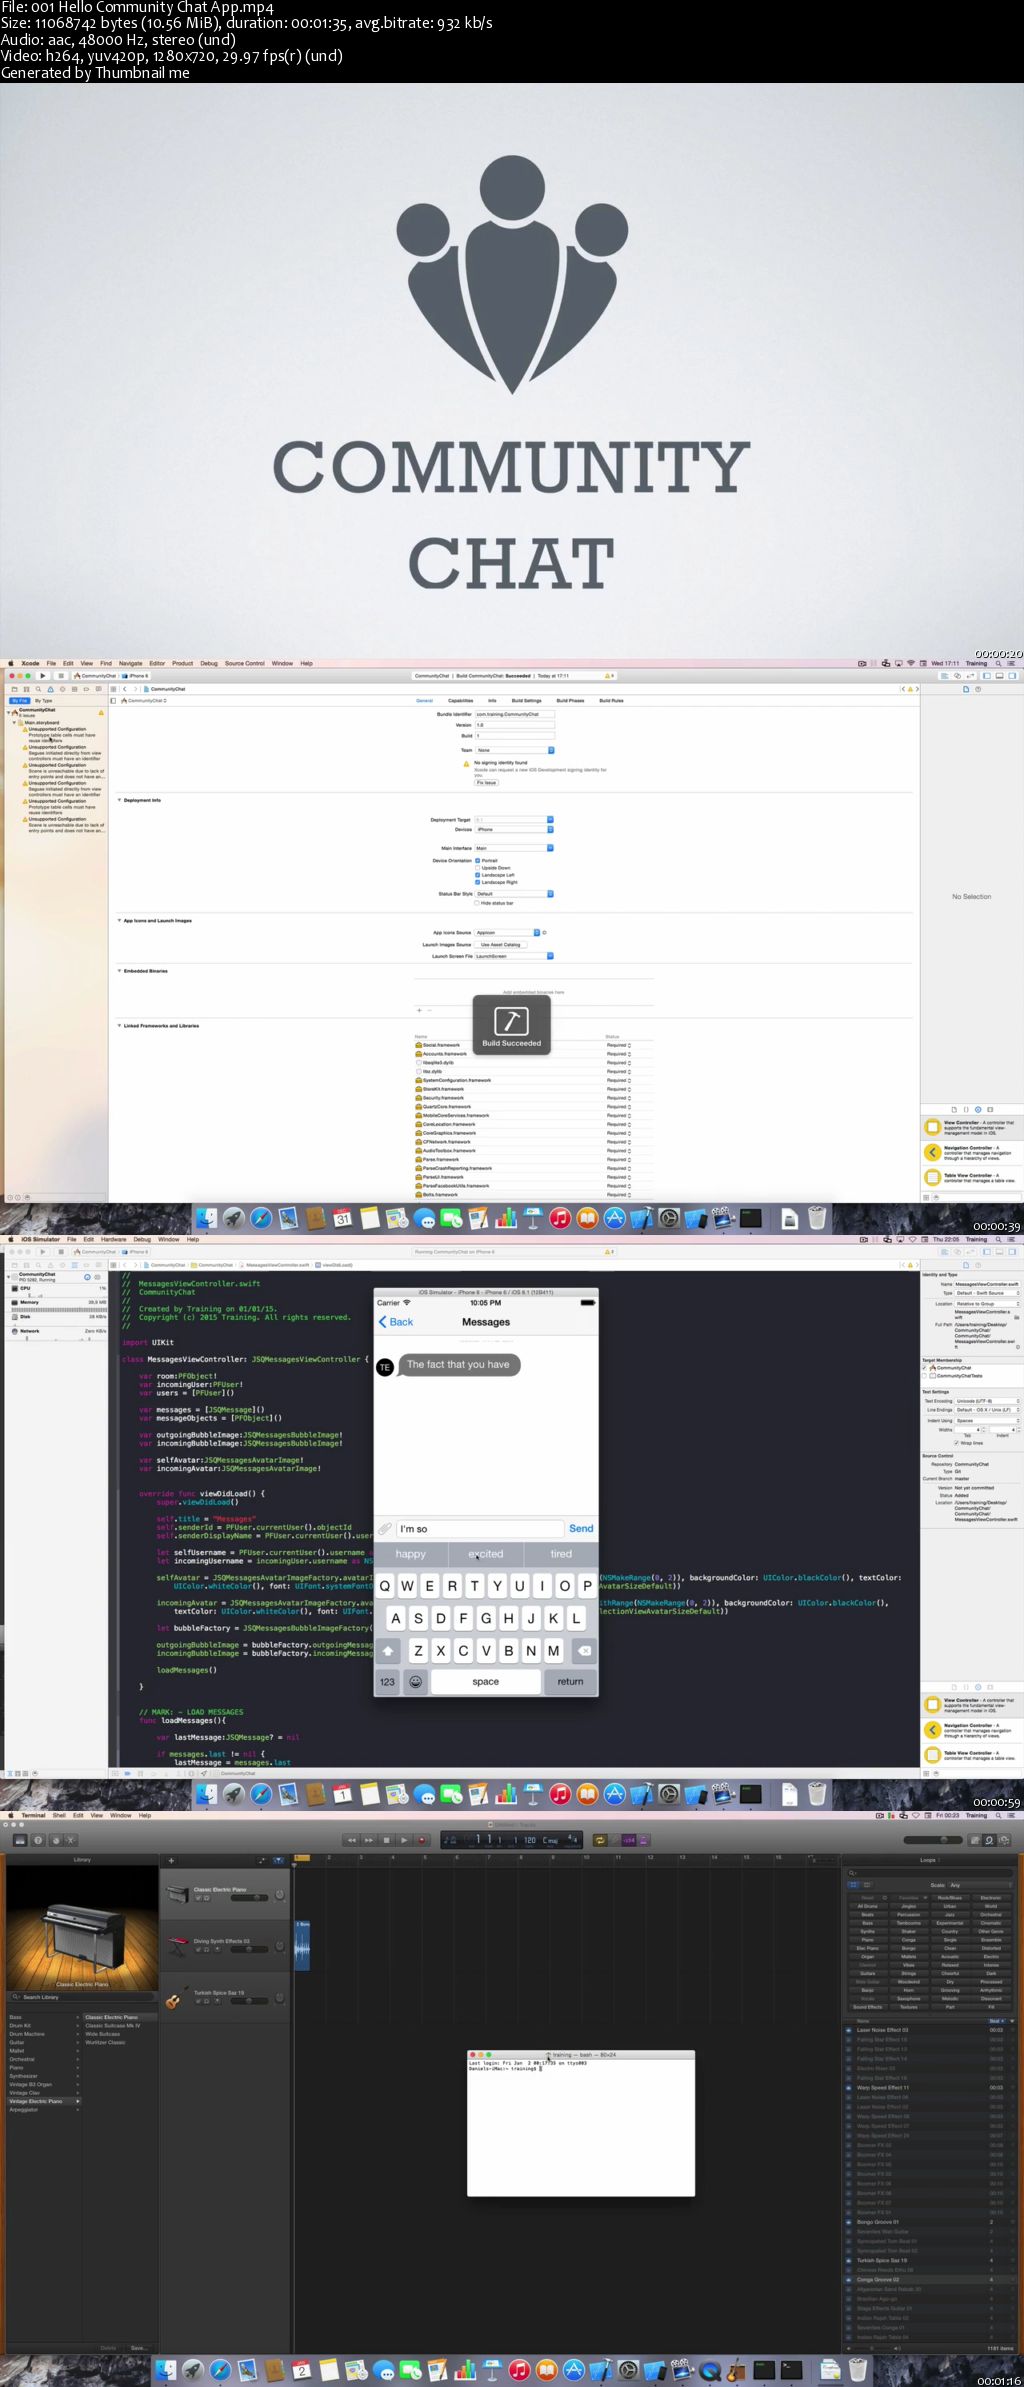Select the Diving Synth Effects 03 track icon
The width and height of the screenshot is (1024, 2387).
pyautogui.click(x=177, y=1946)
